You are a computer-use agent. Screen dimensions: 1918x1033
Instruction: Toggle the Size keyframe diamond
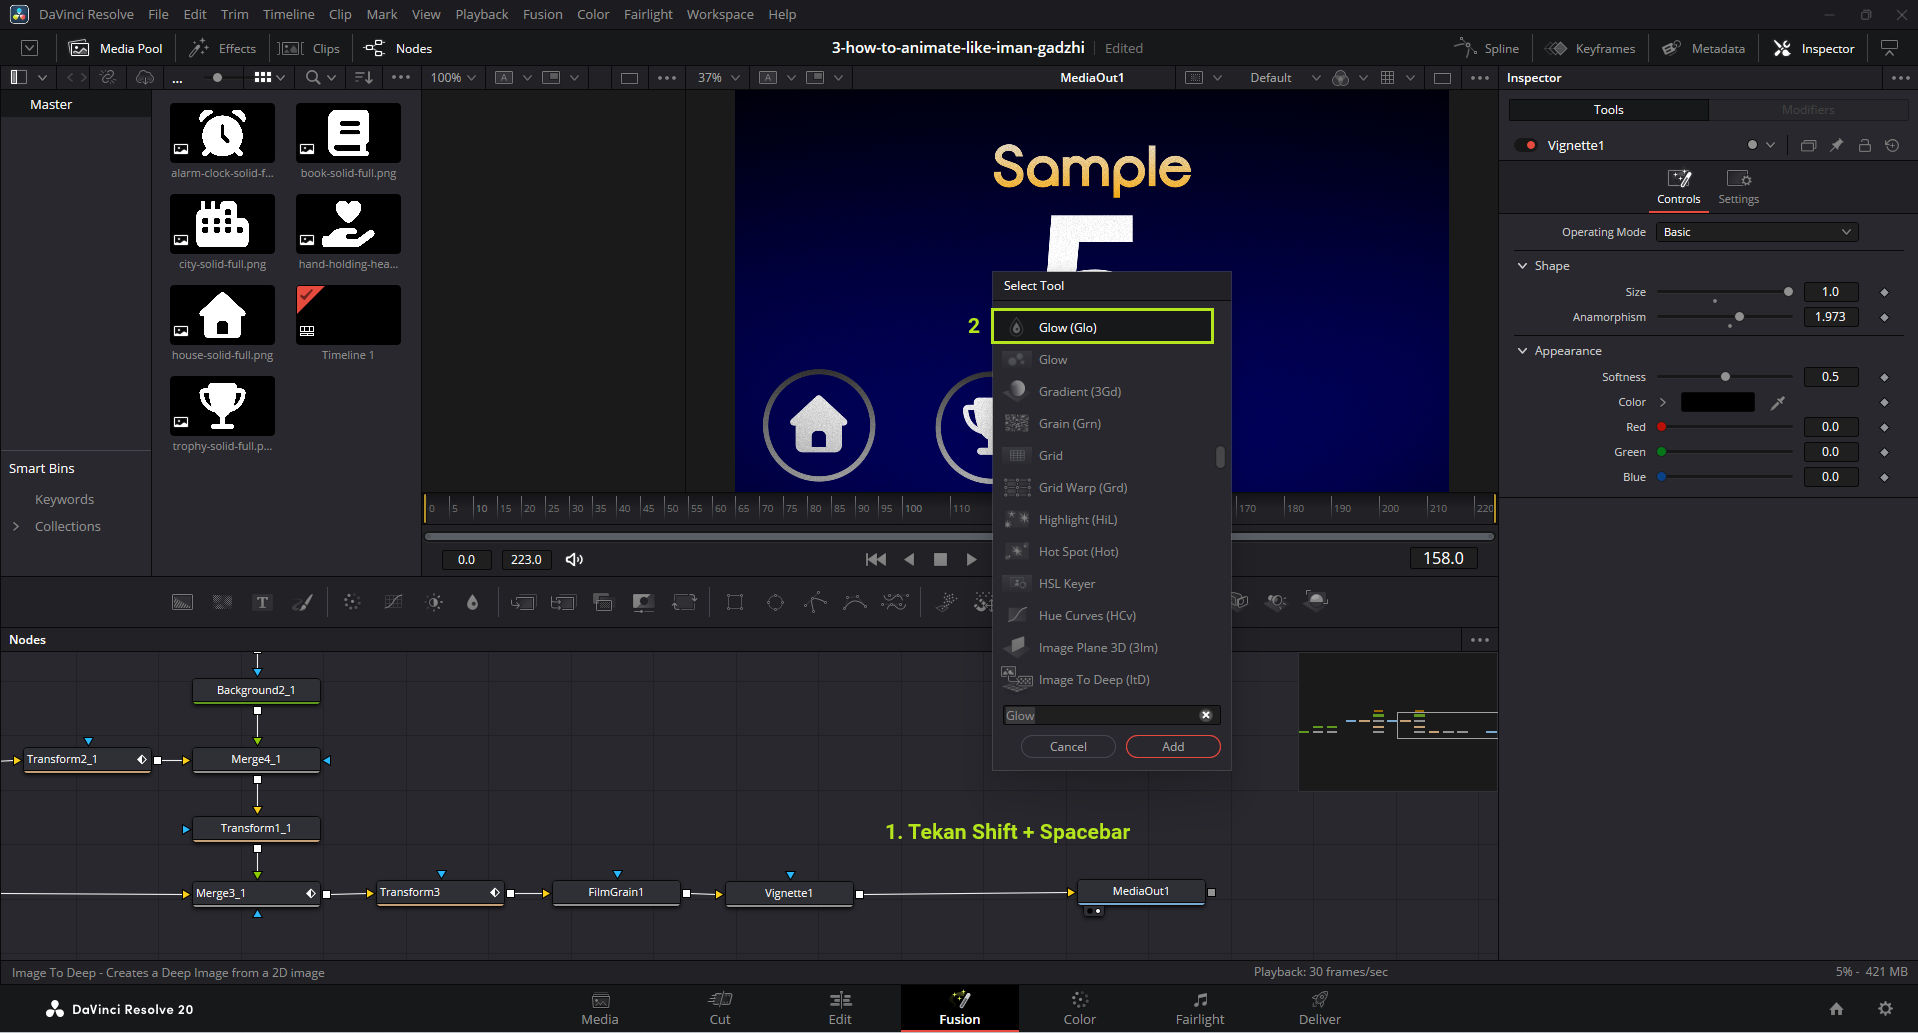[1884, 292]
